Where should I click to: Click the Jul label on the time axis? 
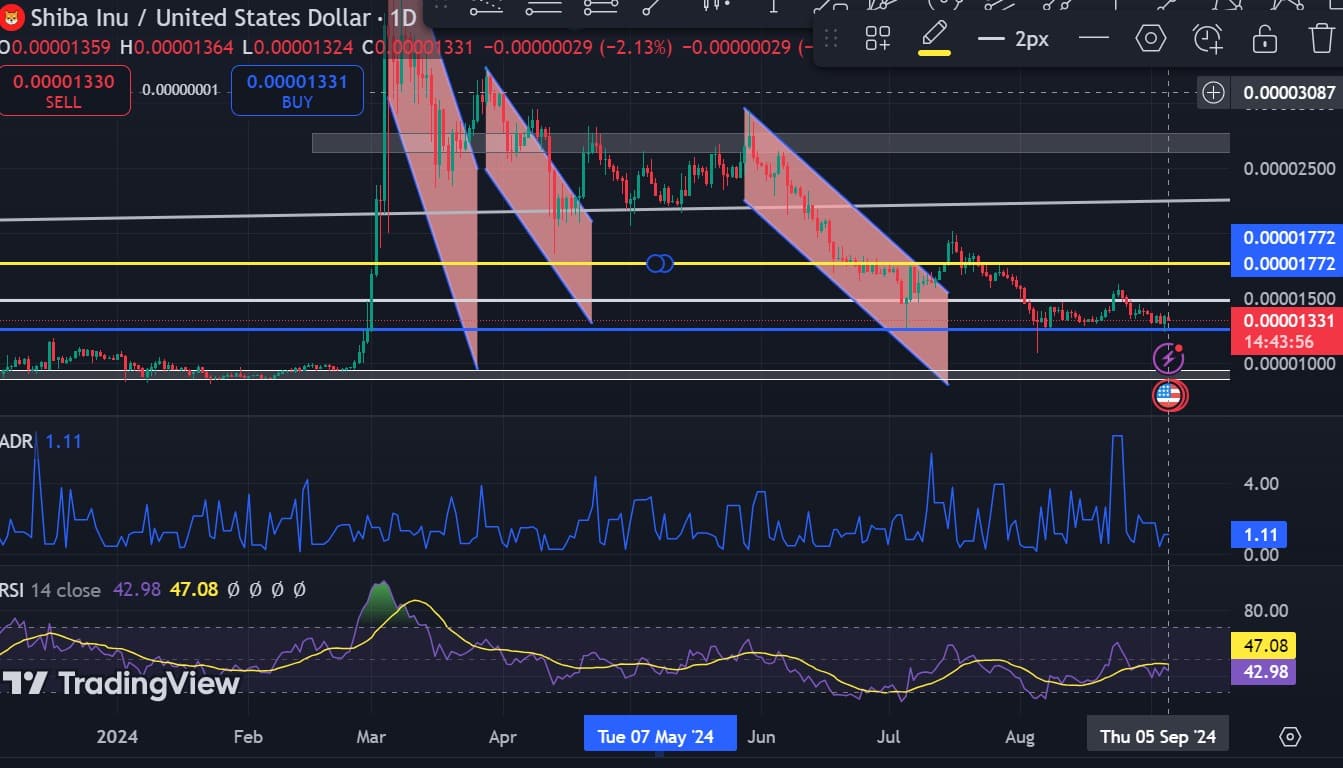(888, 737)
